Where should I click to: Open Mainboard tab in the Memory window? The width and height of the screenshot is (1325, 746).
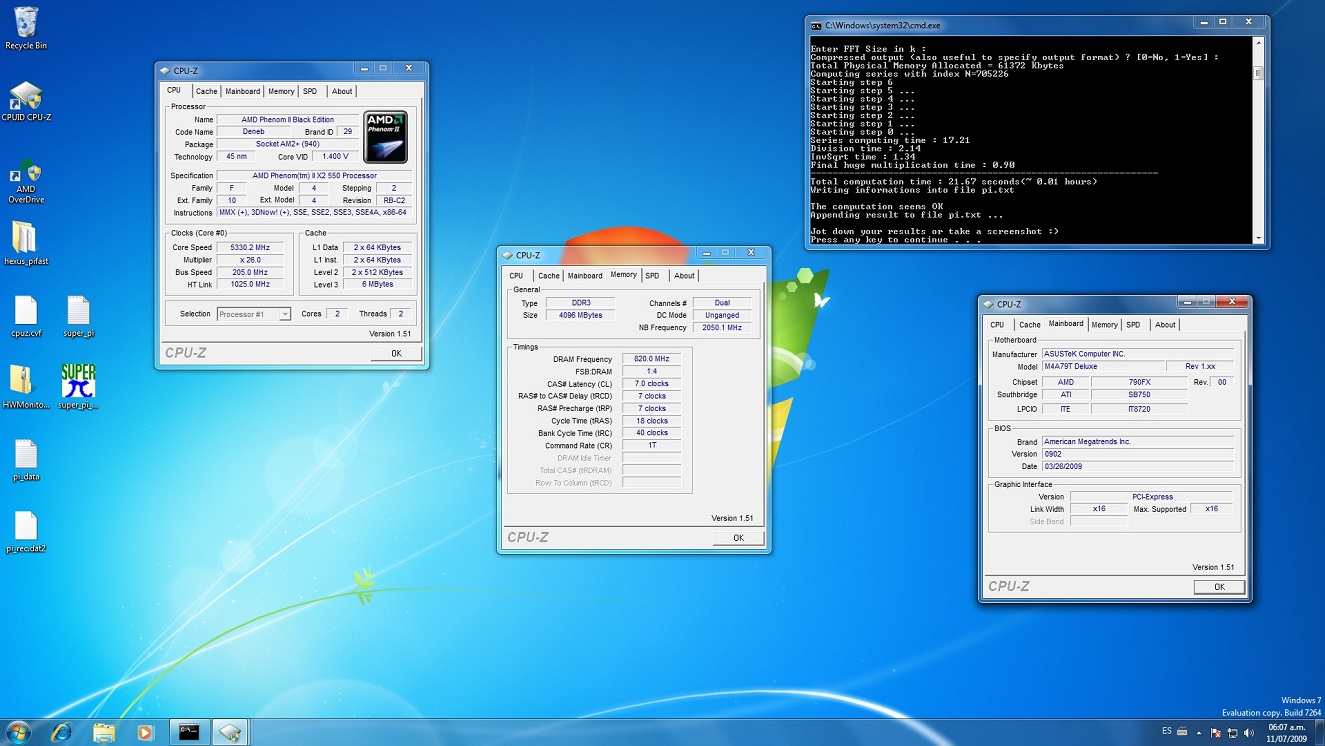(585, 276)
